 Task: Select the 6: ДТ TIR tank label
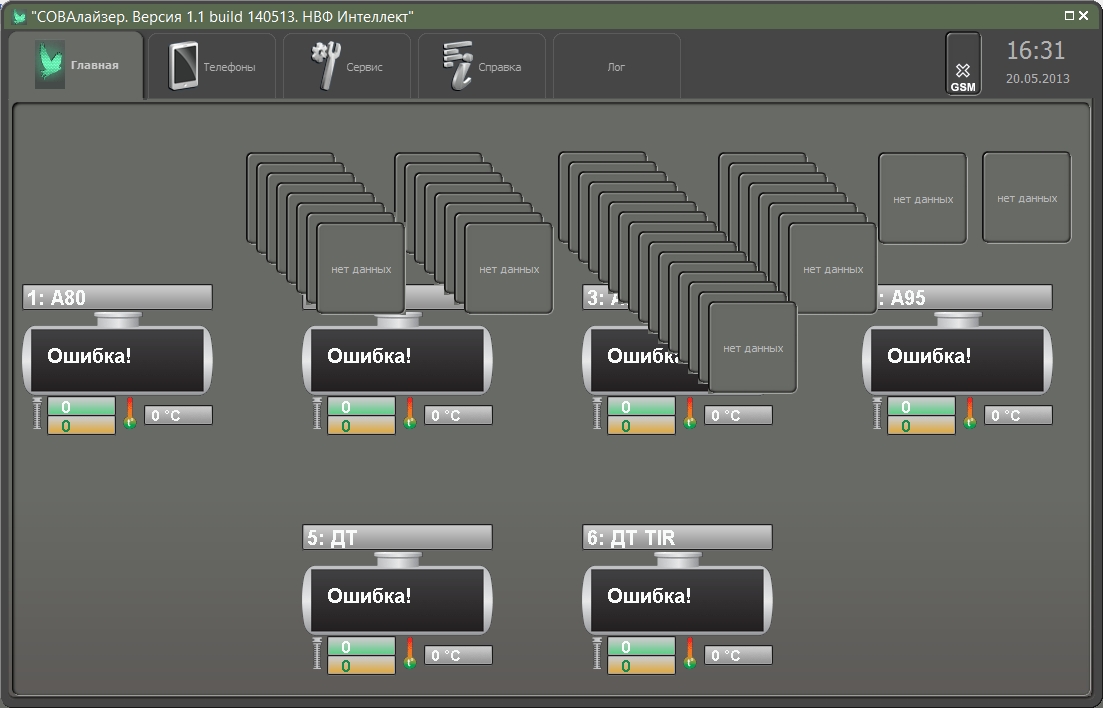[x=677, y=537]
